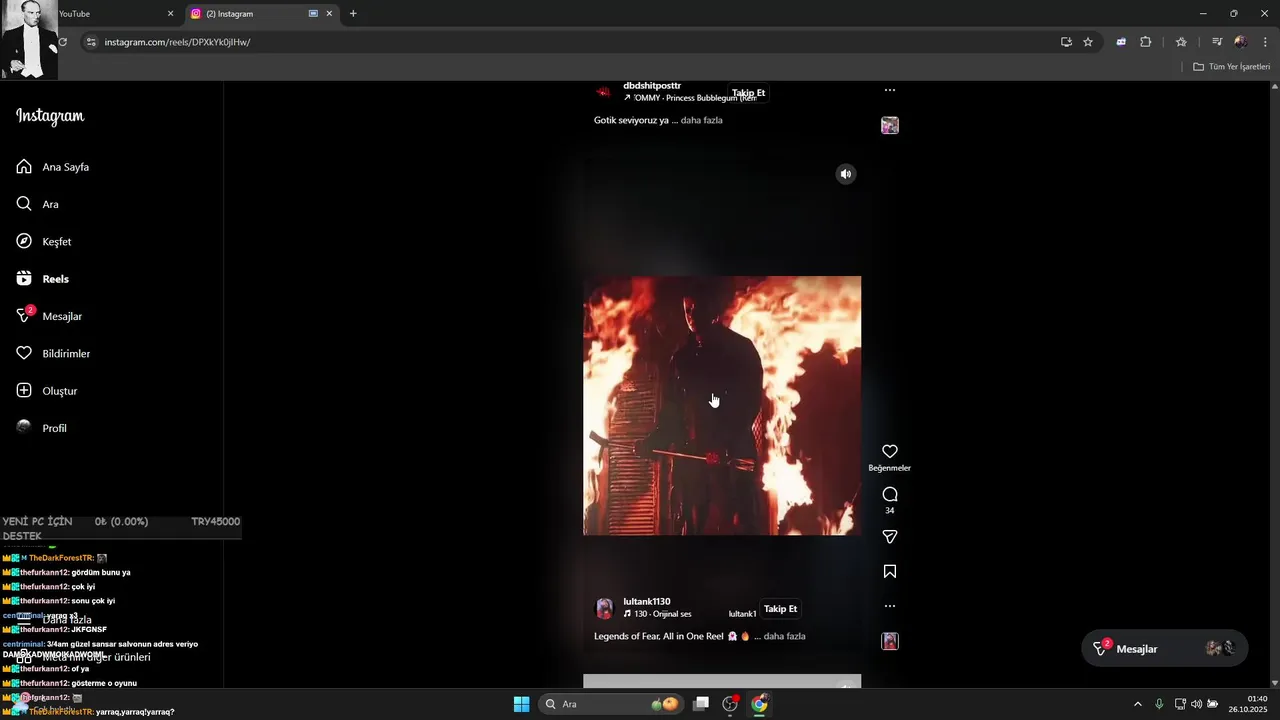Click the burning figure reel video

tap(722, 405)
